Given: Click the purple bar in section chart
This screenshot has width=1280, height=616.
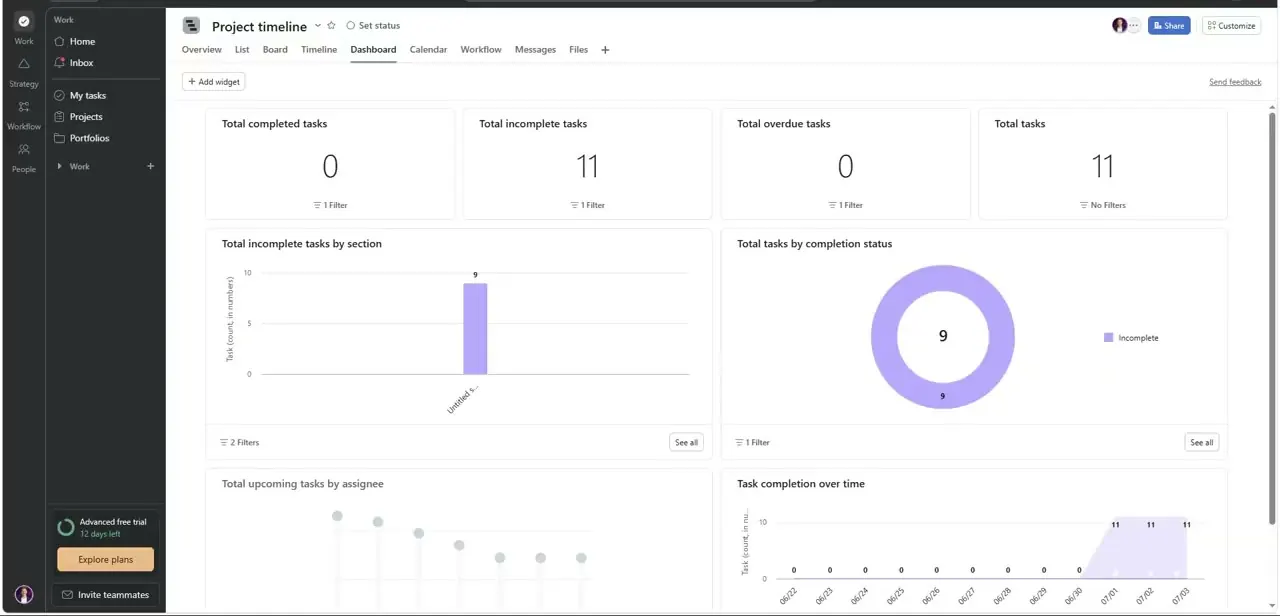Looking at the screenshot, I should point(475,329).
